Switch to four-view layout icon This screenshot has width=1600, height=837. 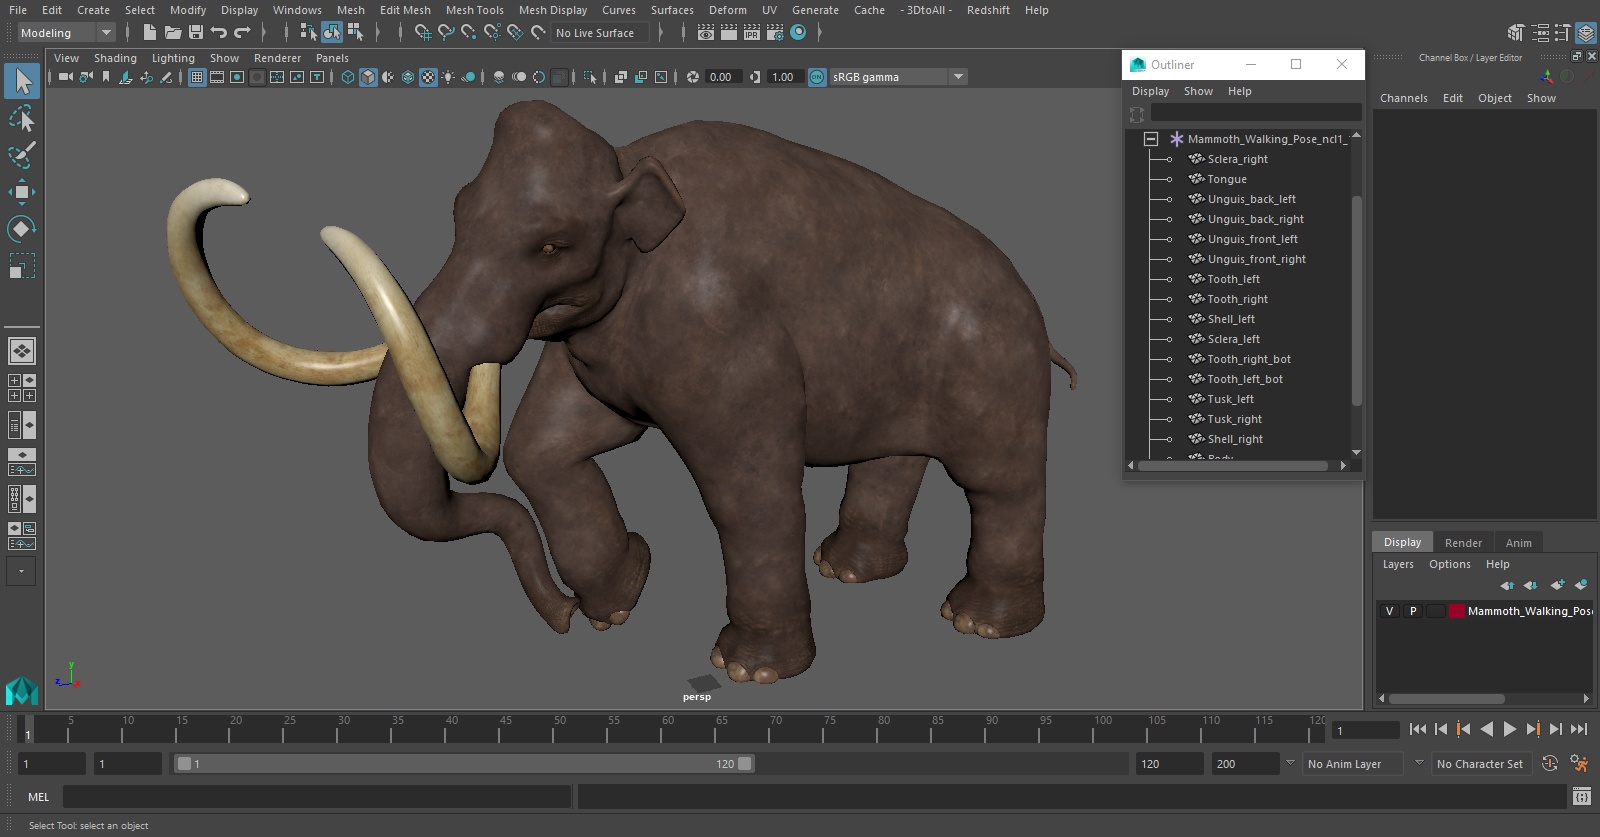[x=22, y=388]
